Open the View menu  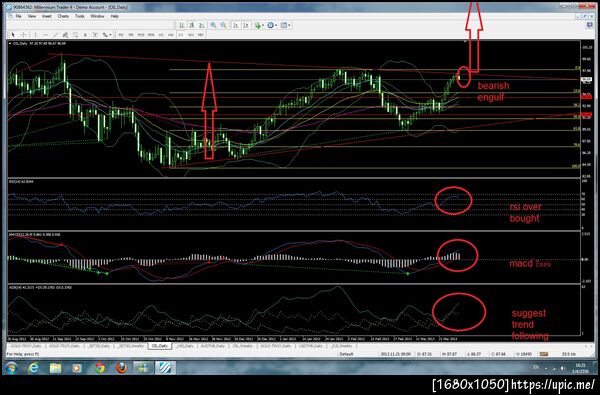tap(32, 16)
